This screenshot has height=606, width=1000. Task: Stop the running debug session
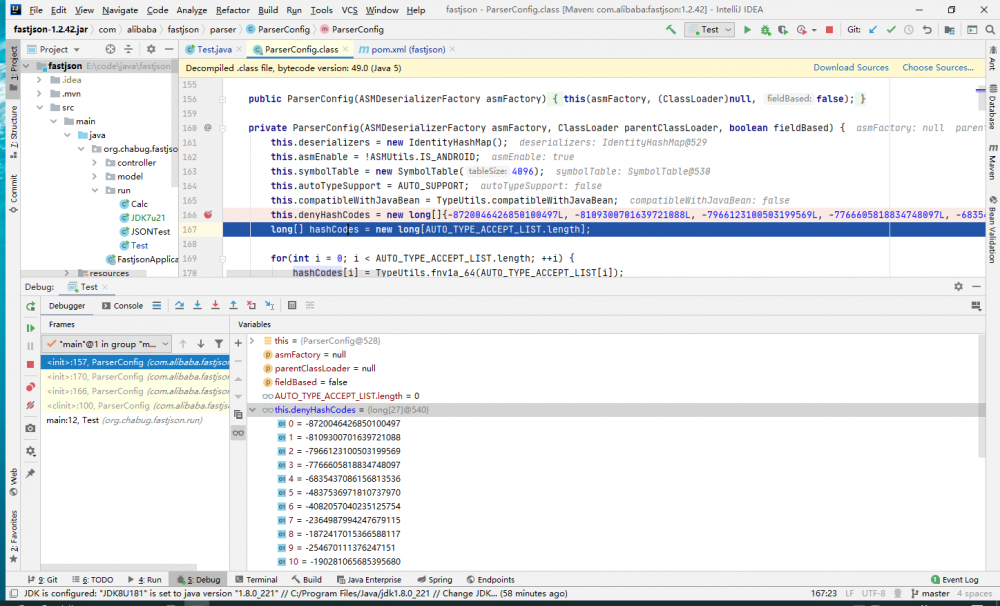(x=31, y=362)
